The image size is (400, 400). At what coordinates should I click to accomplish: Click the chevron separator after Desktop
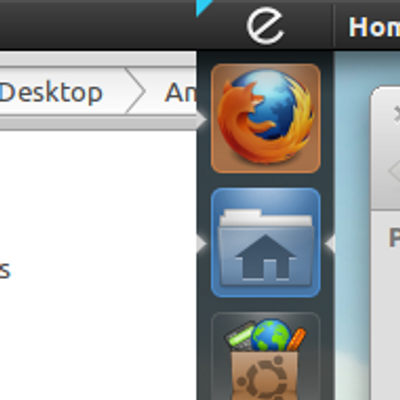pos(135,91)
